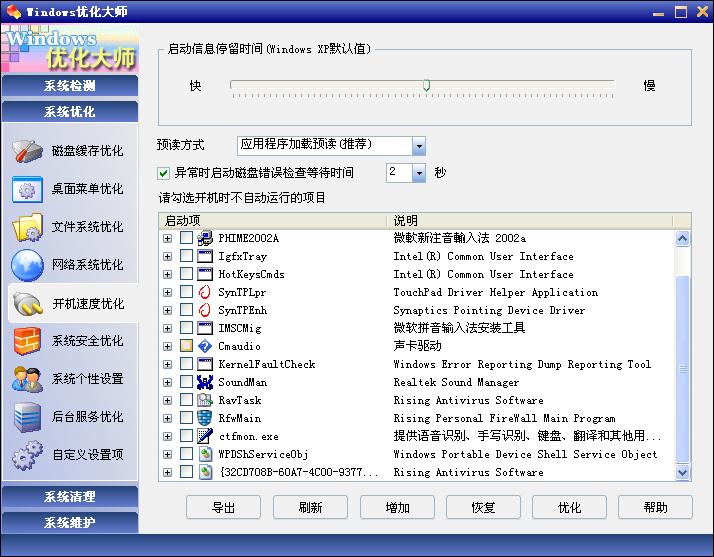Screen dimensions: 714x557
Task: Expand the SynTPEnh tree node
Action: click(168, 310)
